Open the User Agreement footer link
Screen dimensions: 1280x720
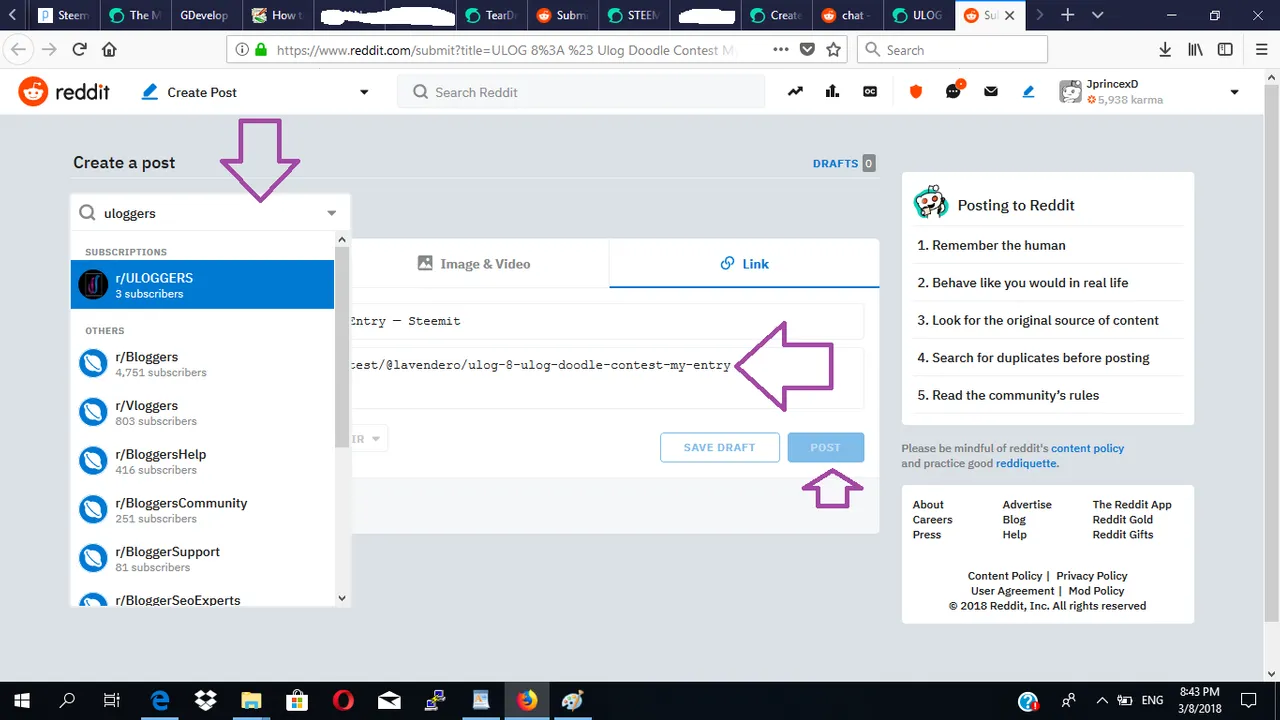click(1012, 590)
